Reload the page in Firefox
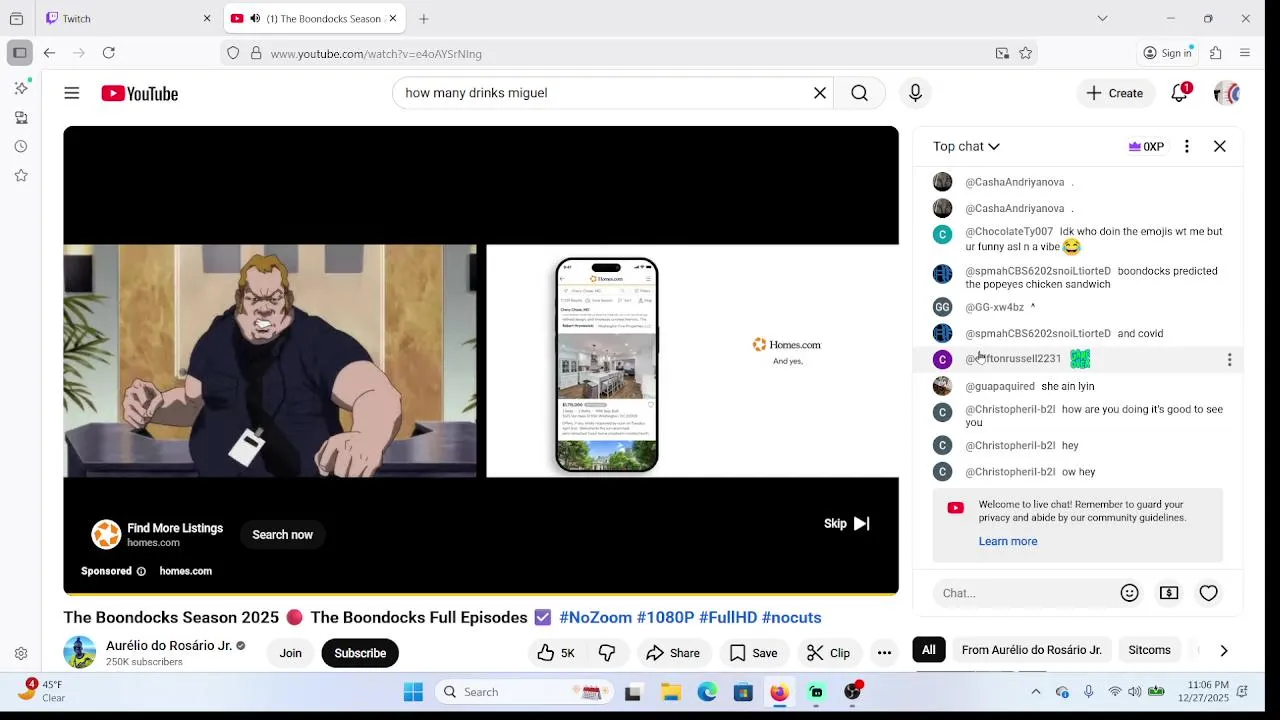This screenshot has width=1280, height=720. coord(109,53)
